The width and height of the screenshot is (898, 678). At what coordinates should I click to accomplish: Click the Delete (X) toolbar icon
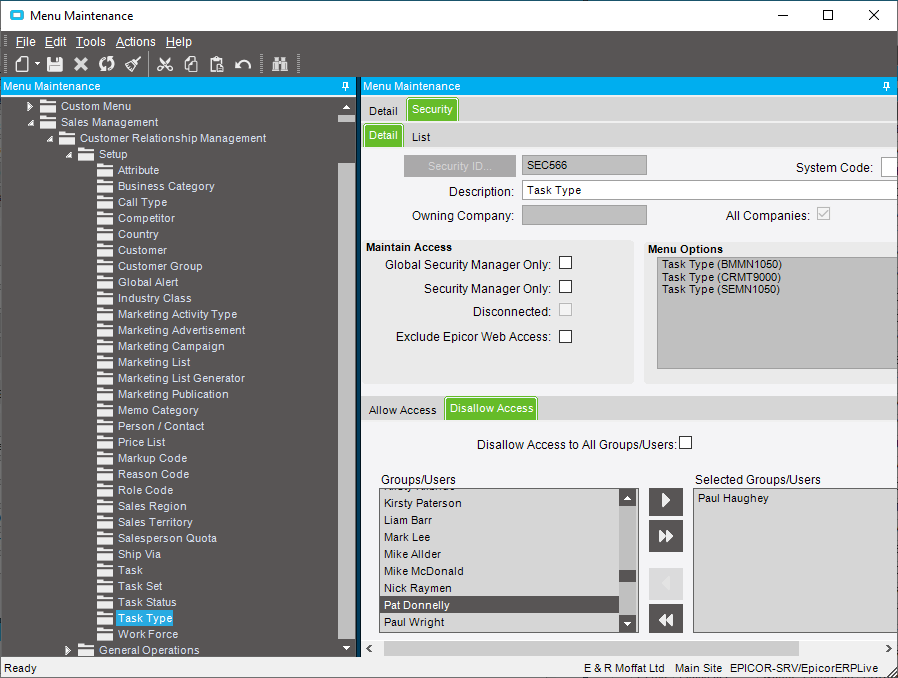click(x=81, y=64)
